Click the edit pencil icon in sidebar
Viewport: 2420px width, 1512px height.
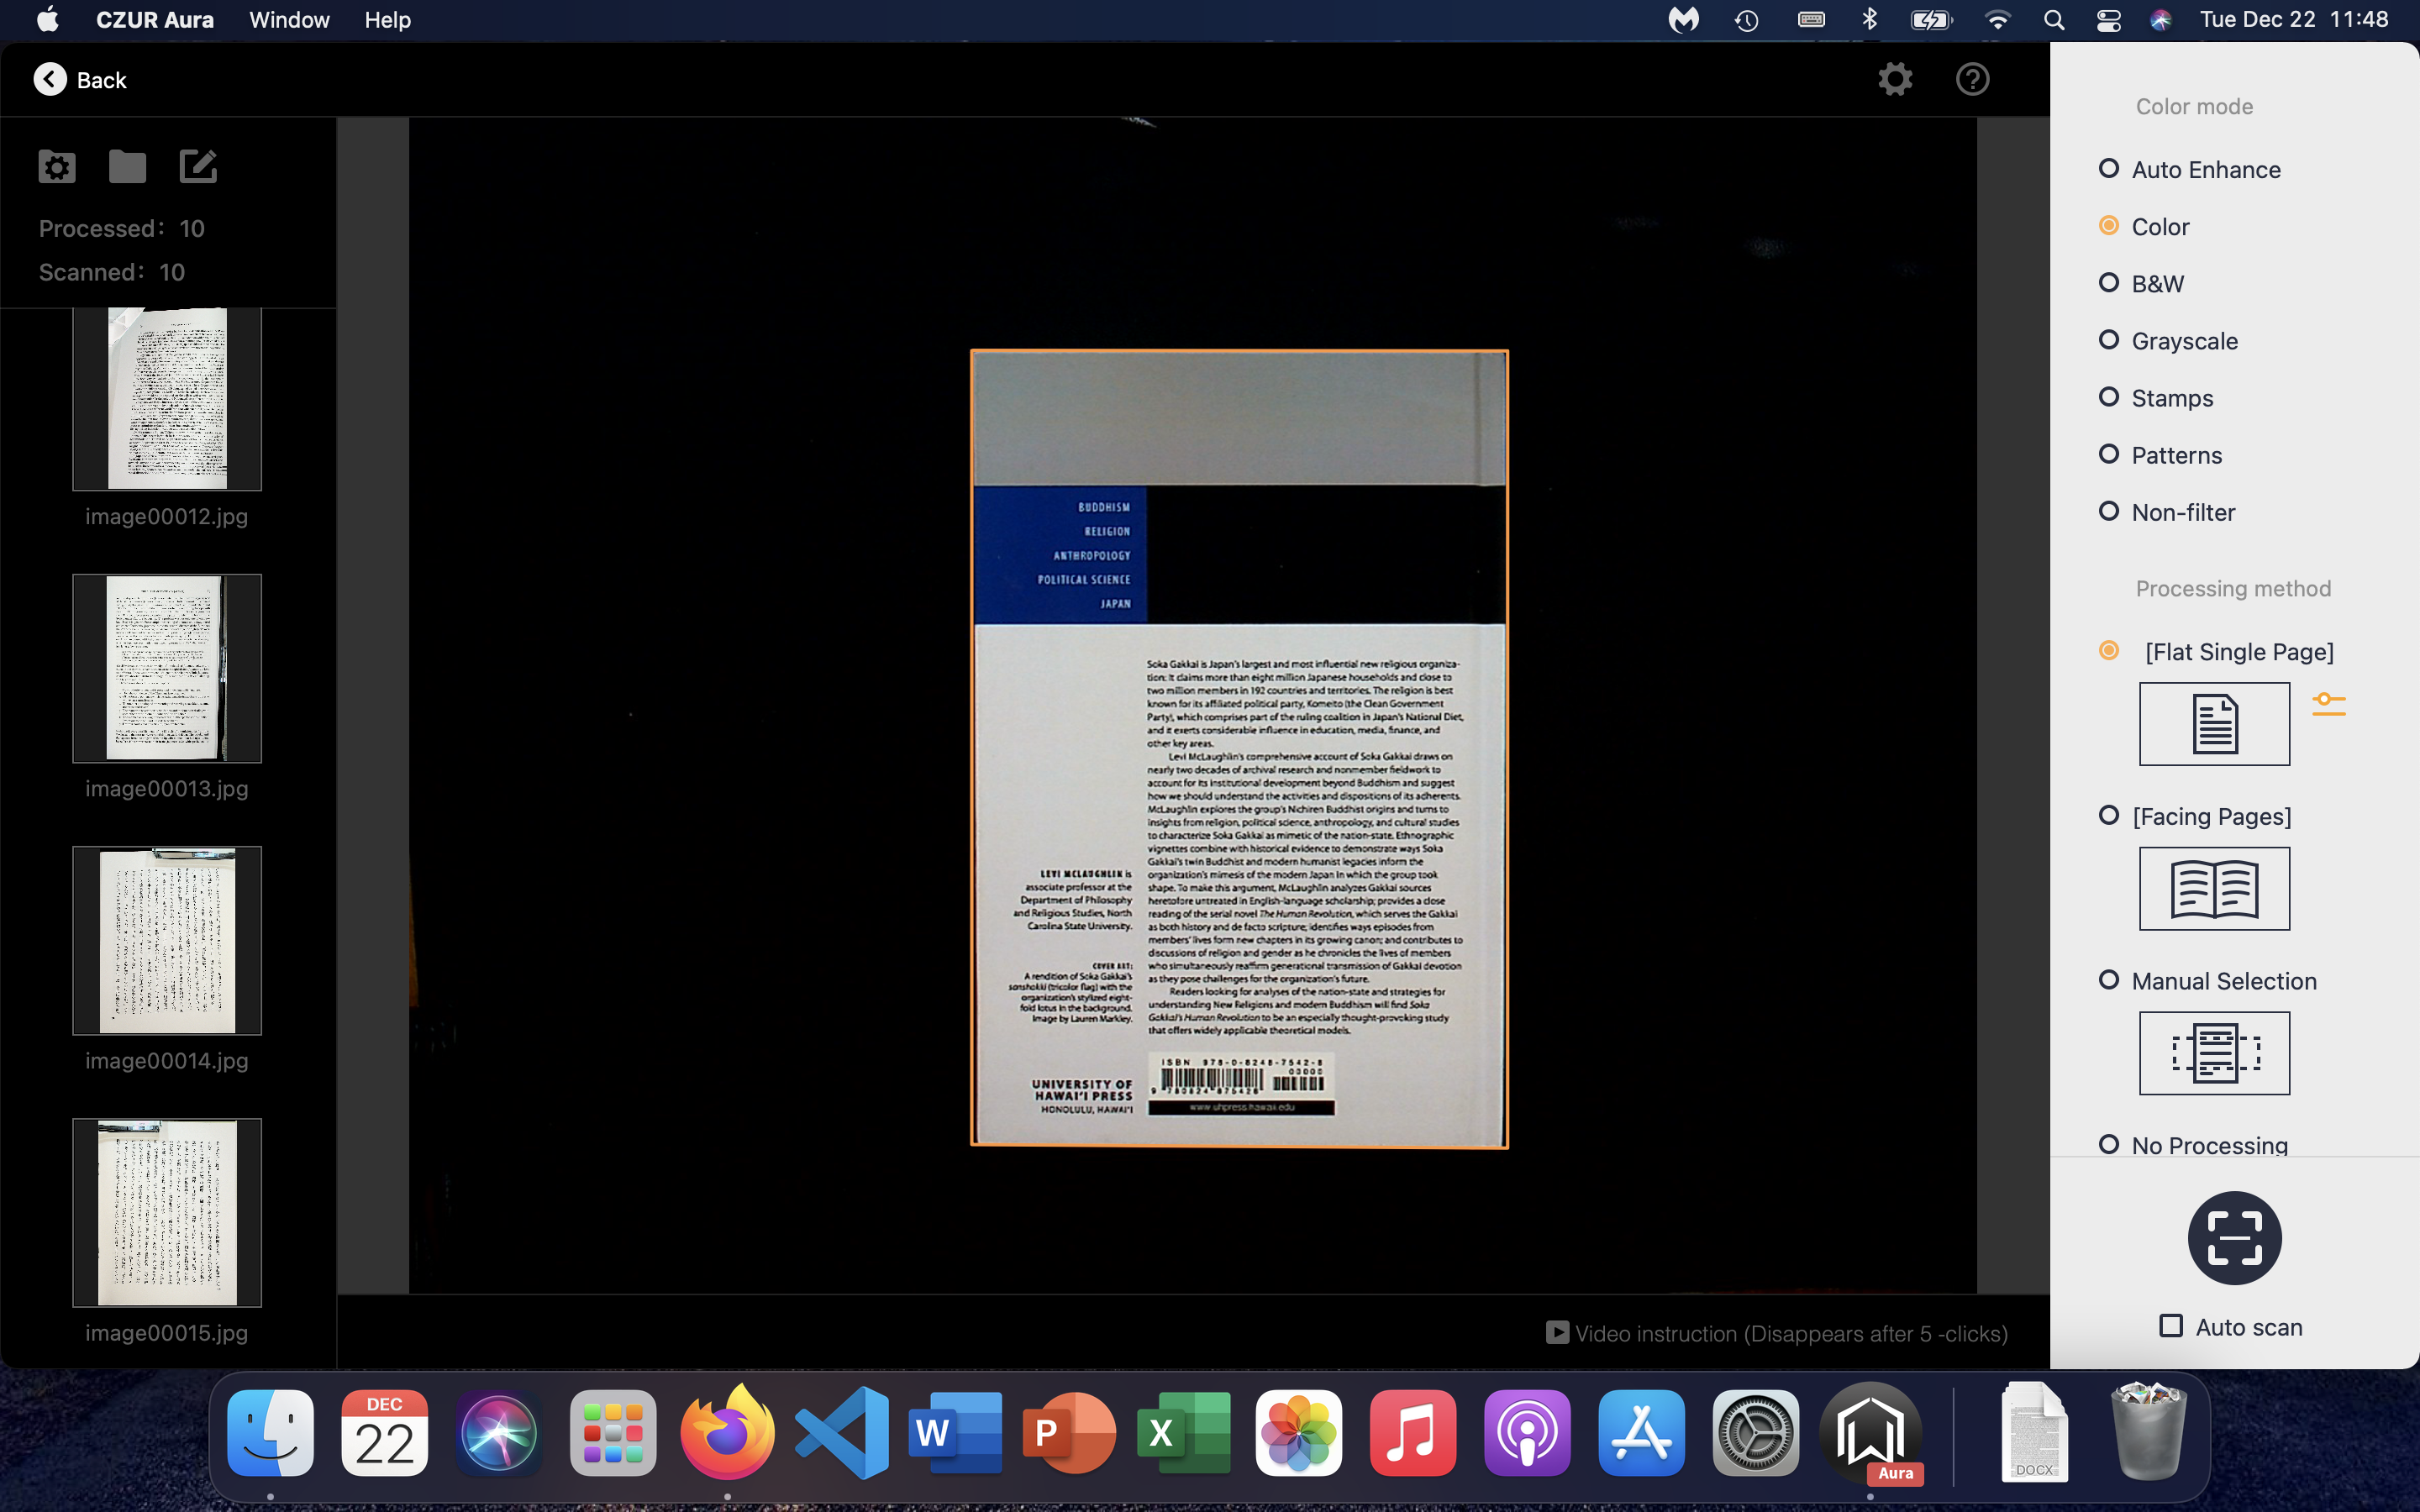click(x=198, y=166)
